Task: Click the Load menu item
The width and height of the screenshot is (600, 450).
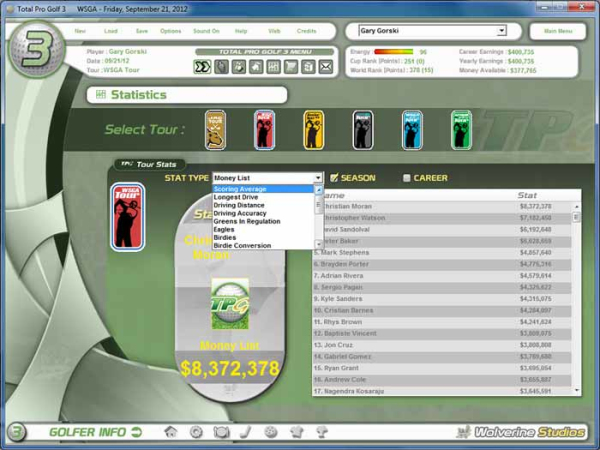Action: point(111,31)
